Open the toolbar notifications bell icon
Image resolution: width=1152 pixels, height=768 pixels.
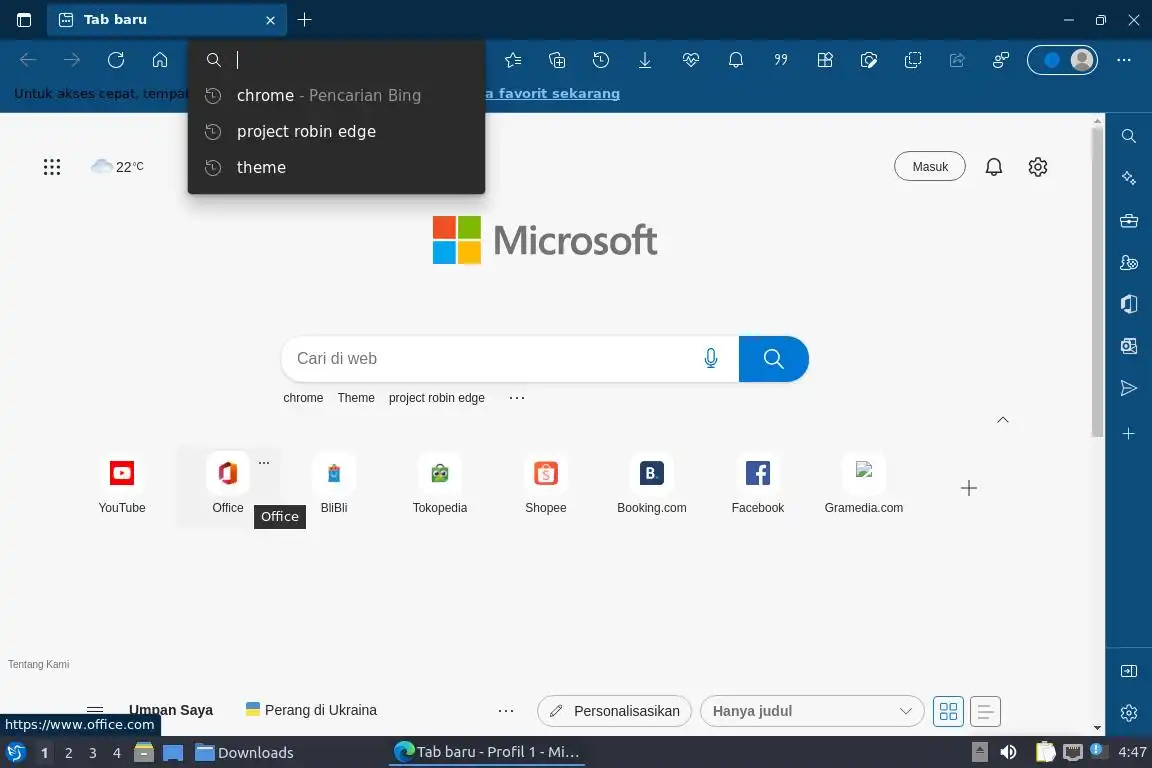[x=735, y=60]
